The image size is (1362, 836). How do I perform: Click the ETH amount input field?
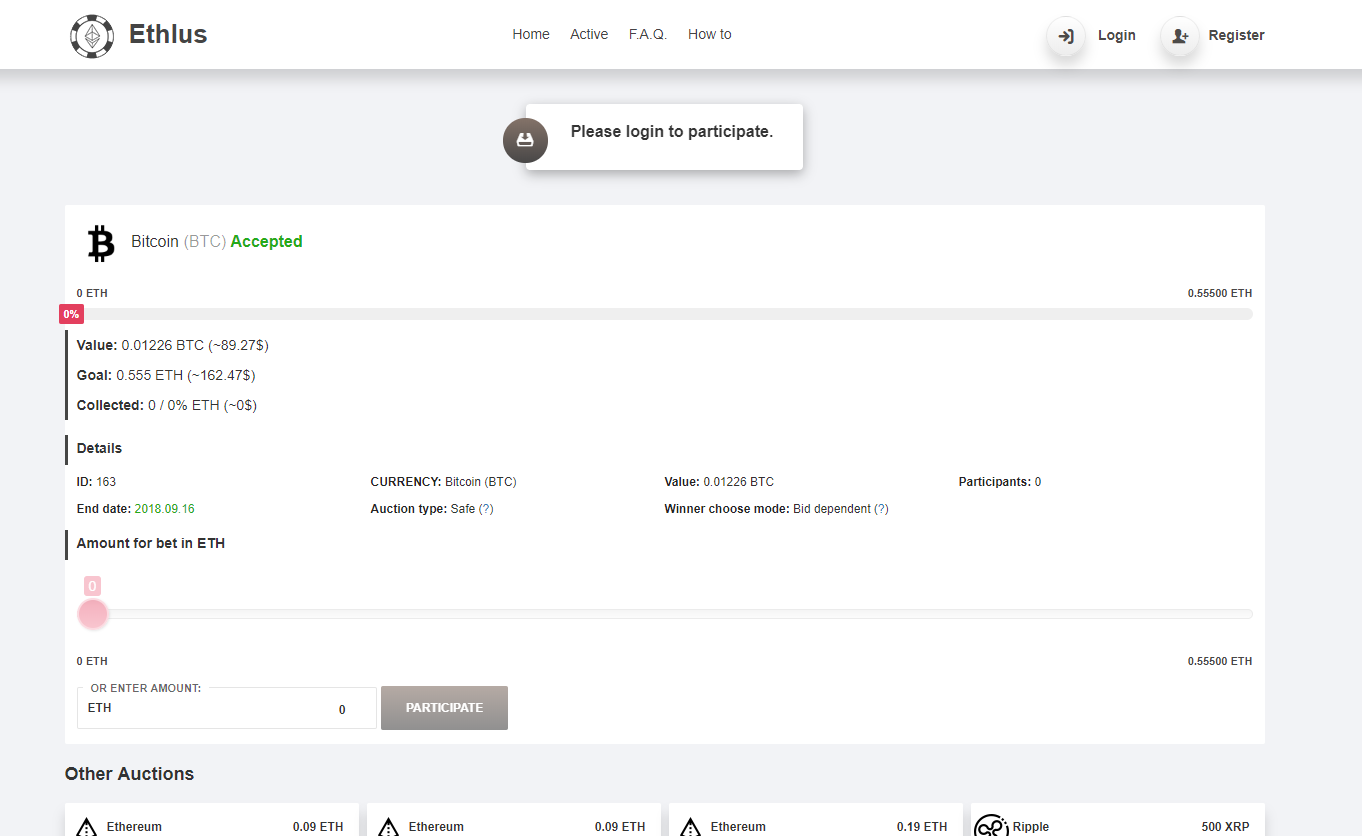click(227, 708)
